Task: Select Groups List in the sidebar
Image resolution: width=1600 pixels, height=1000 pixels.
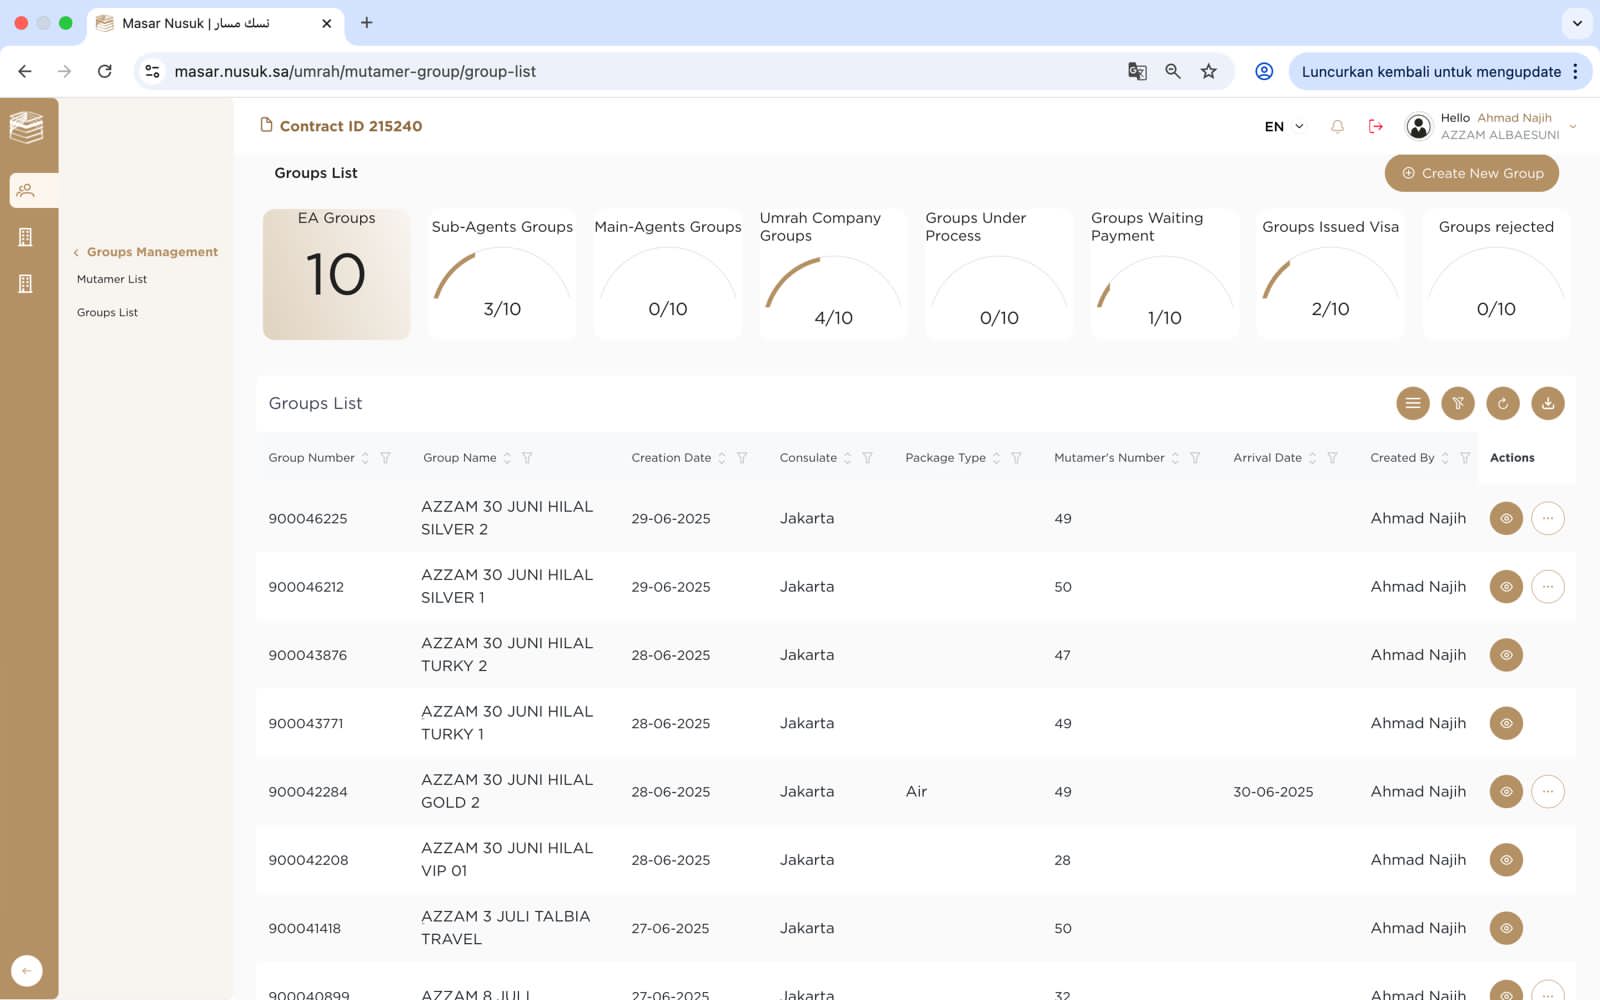Action: click(107, 313)
